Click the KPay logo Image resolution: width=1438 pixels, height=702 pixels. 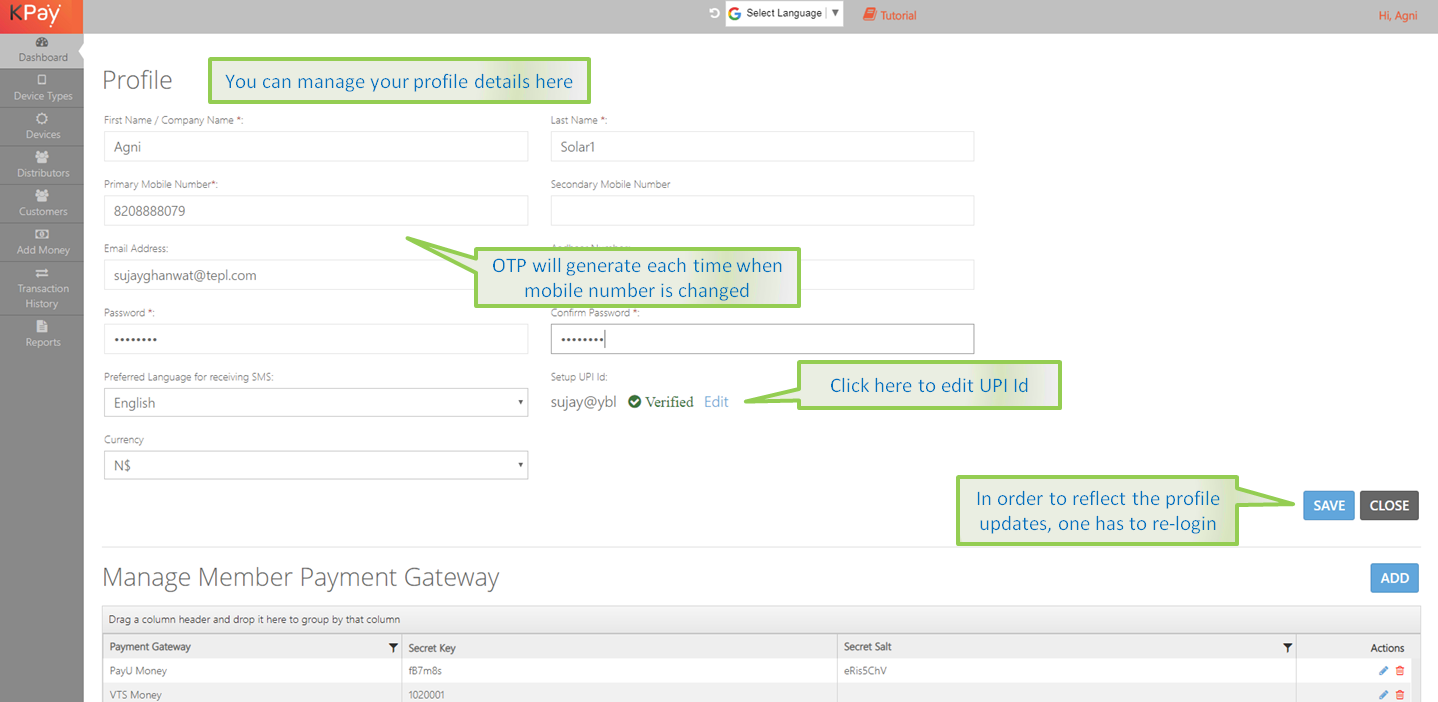click(35, 15)
